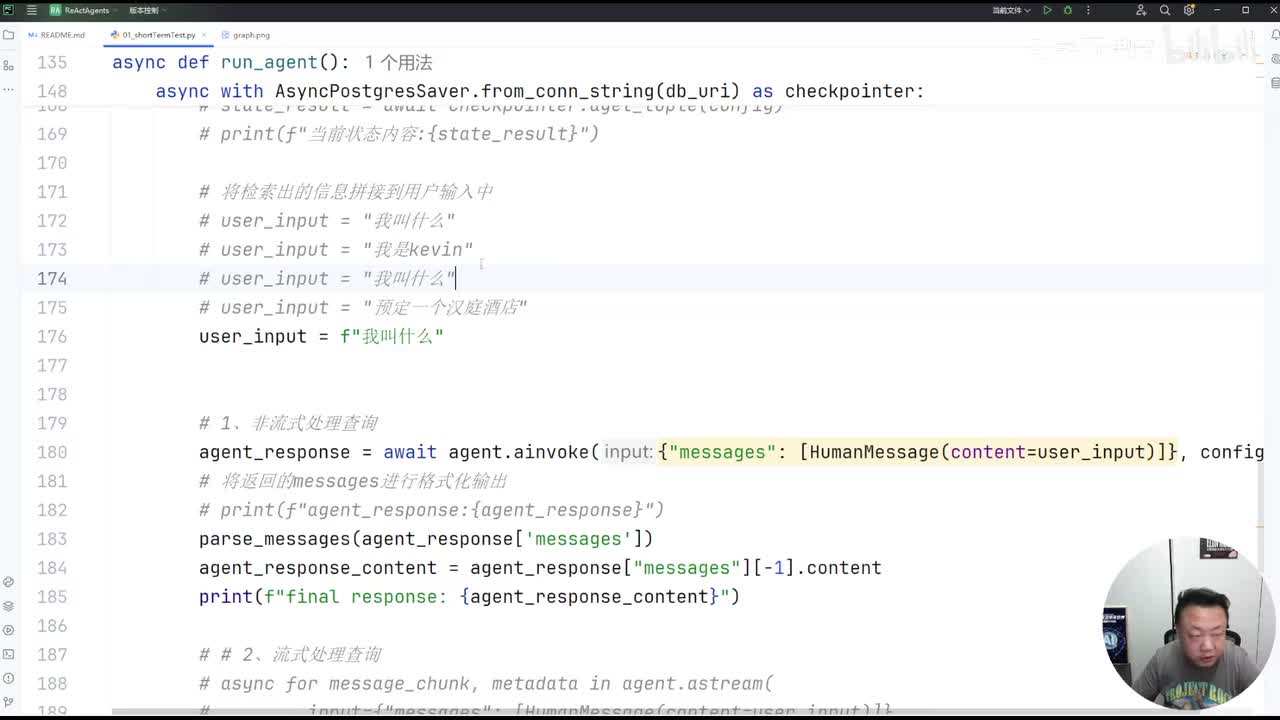The height and width of the screenshot is (720, 1280).
Task: Click the 'input:' parameter hint
Action: [628, 452]
